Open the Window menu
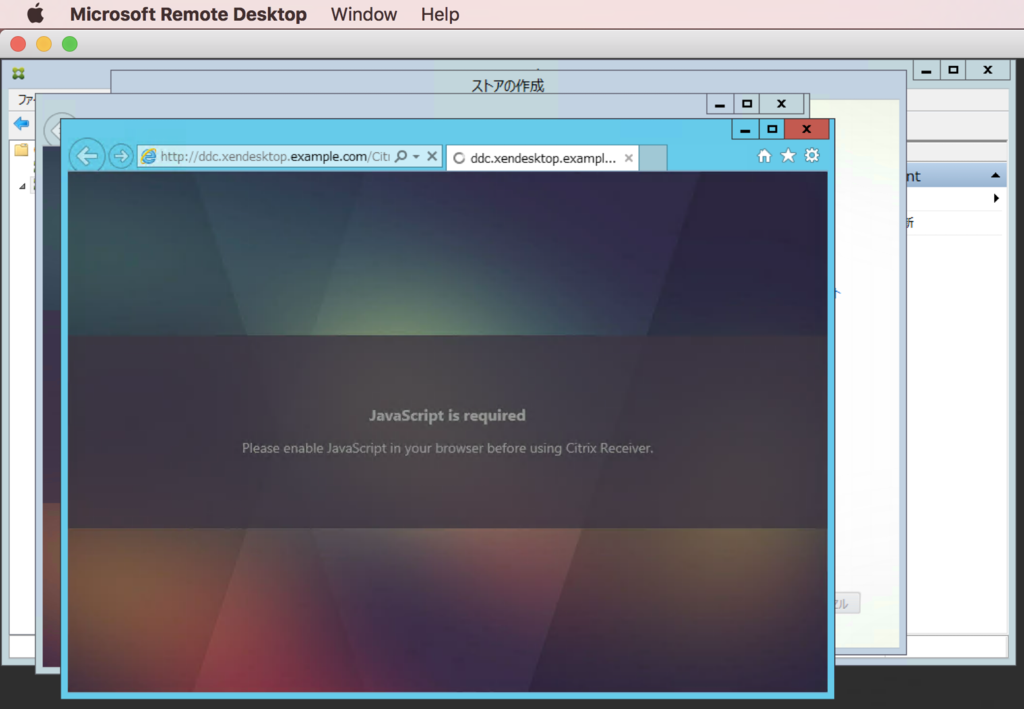 pyautogui.click(x=364, y=14)
